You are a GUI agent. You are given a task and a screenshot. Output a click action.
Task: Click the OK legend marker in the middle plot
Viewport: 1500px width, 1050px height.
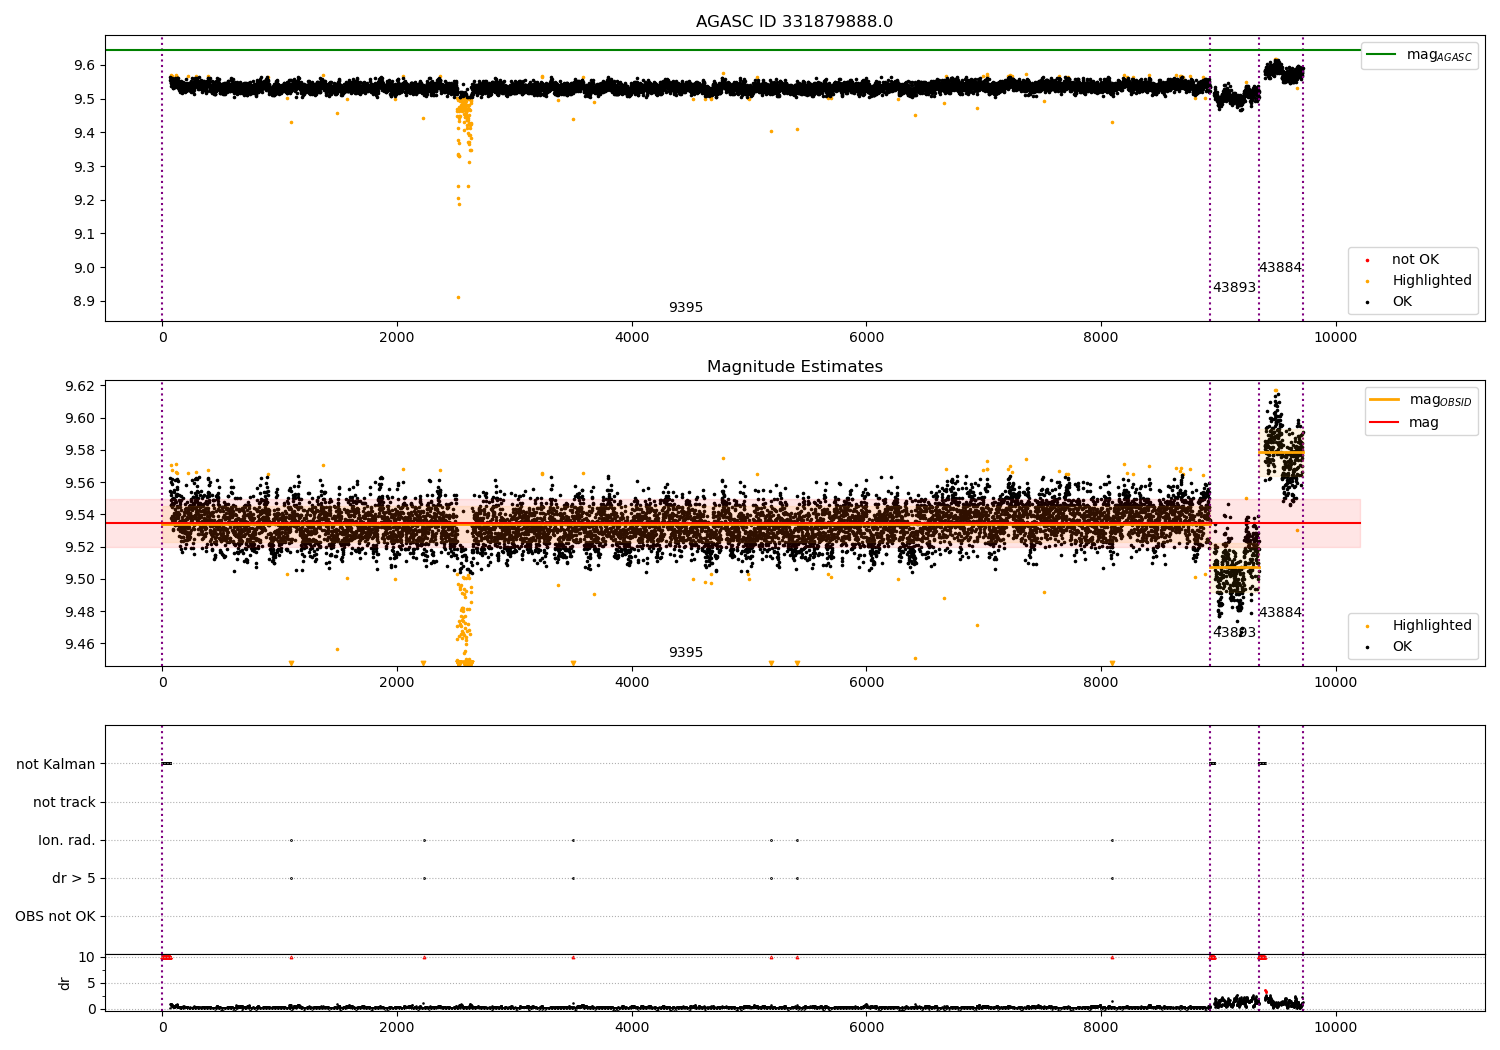click(1367, 647)
